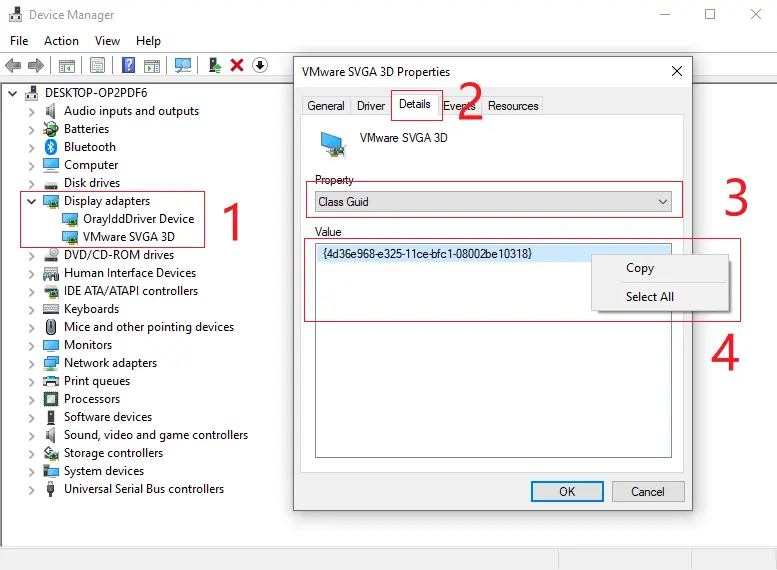
Task: Open the File menu
Action: (x=19, y=41)
